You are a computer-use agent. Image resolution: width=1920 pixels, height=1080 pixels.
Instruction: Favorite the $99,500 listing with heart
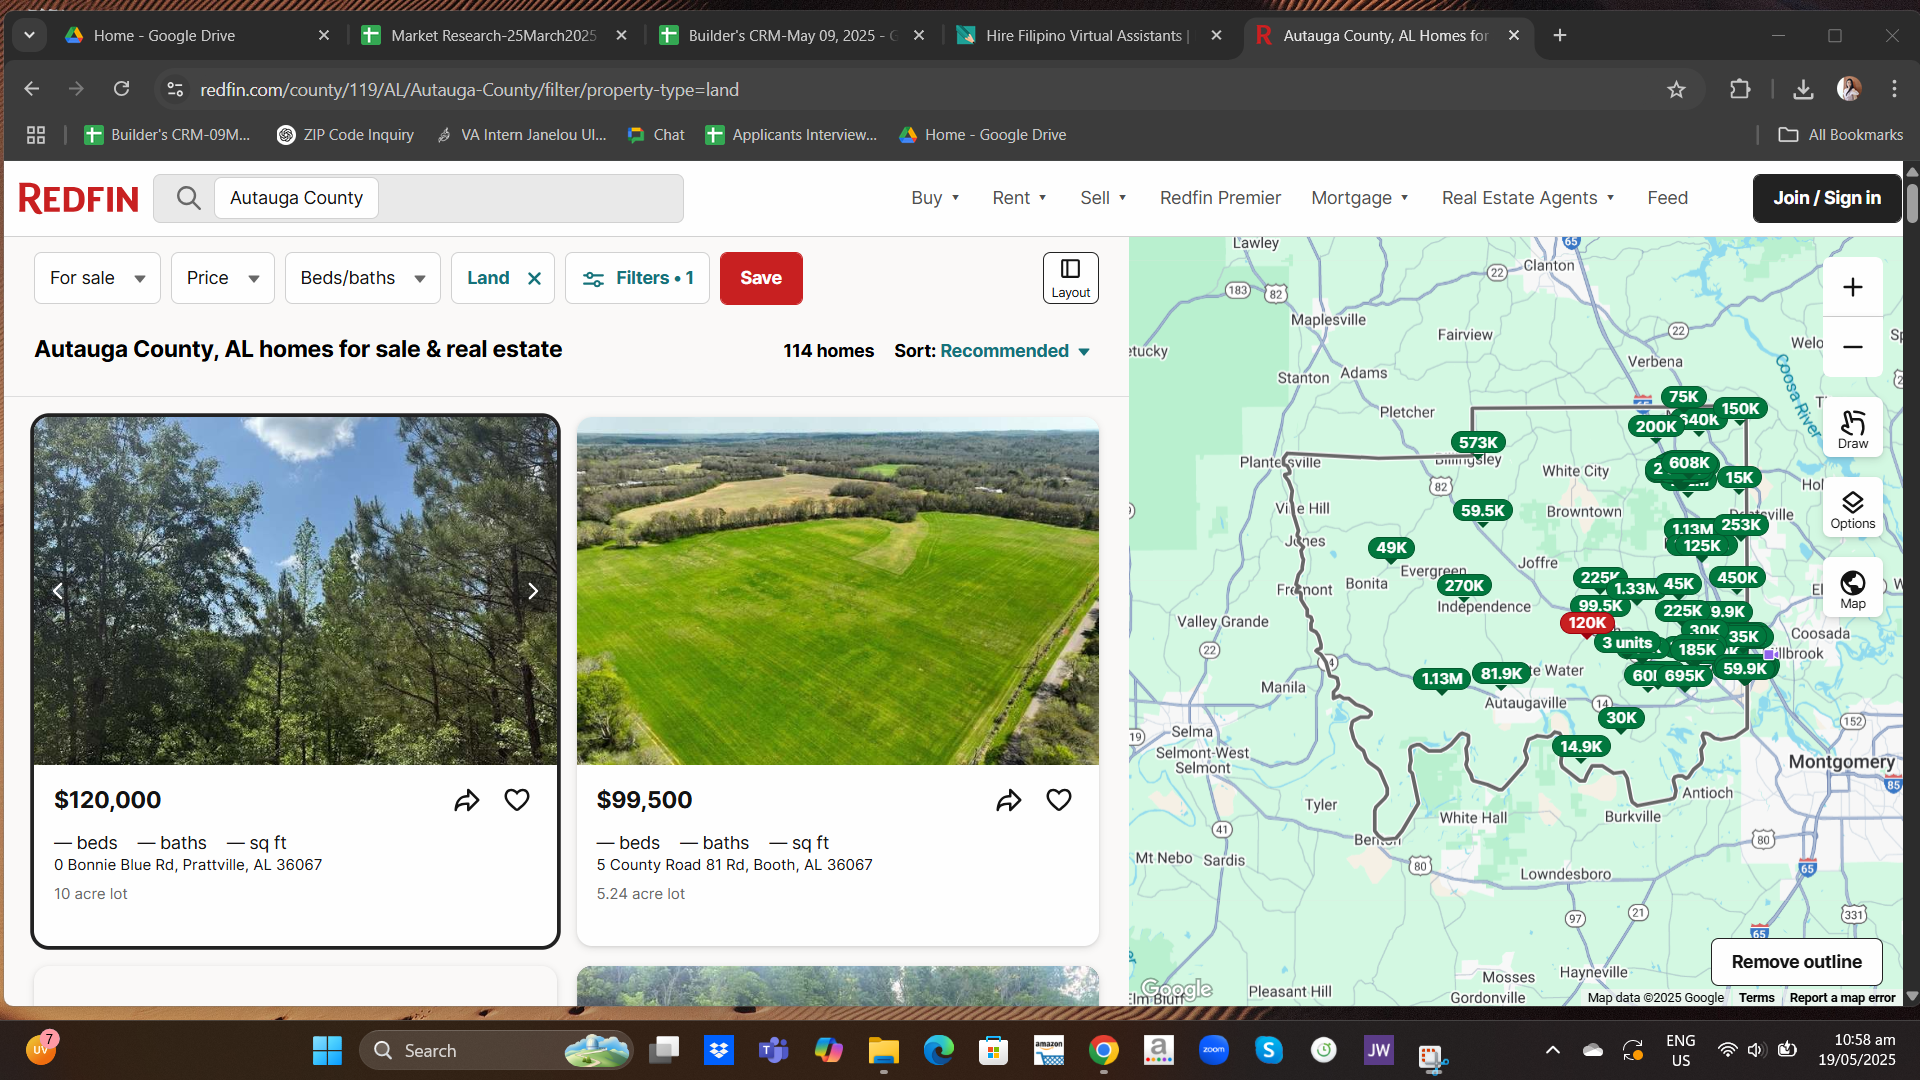coord(1059,800)
